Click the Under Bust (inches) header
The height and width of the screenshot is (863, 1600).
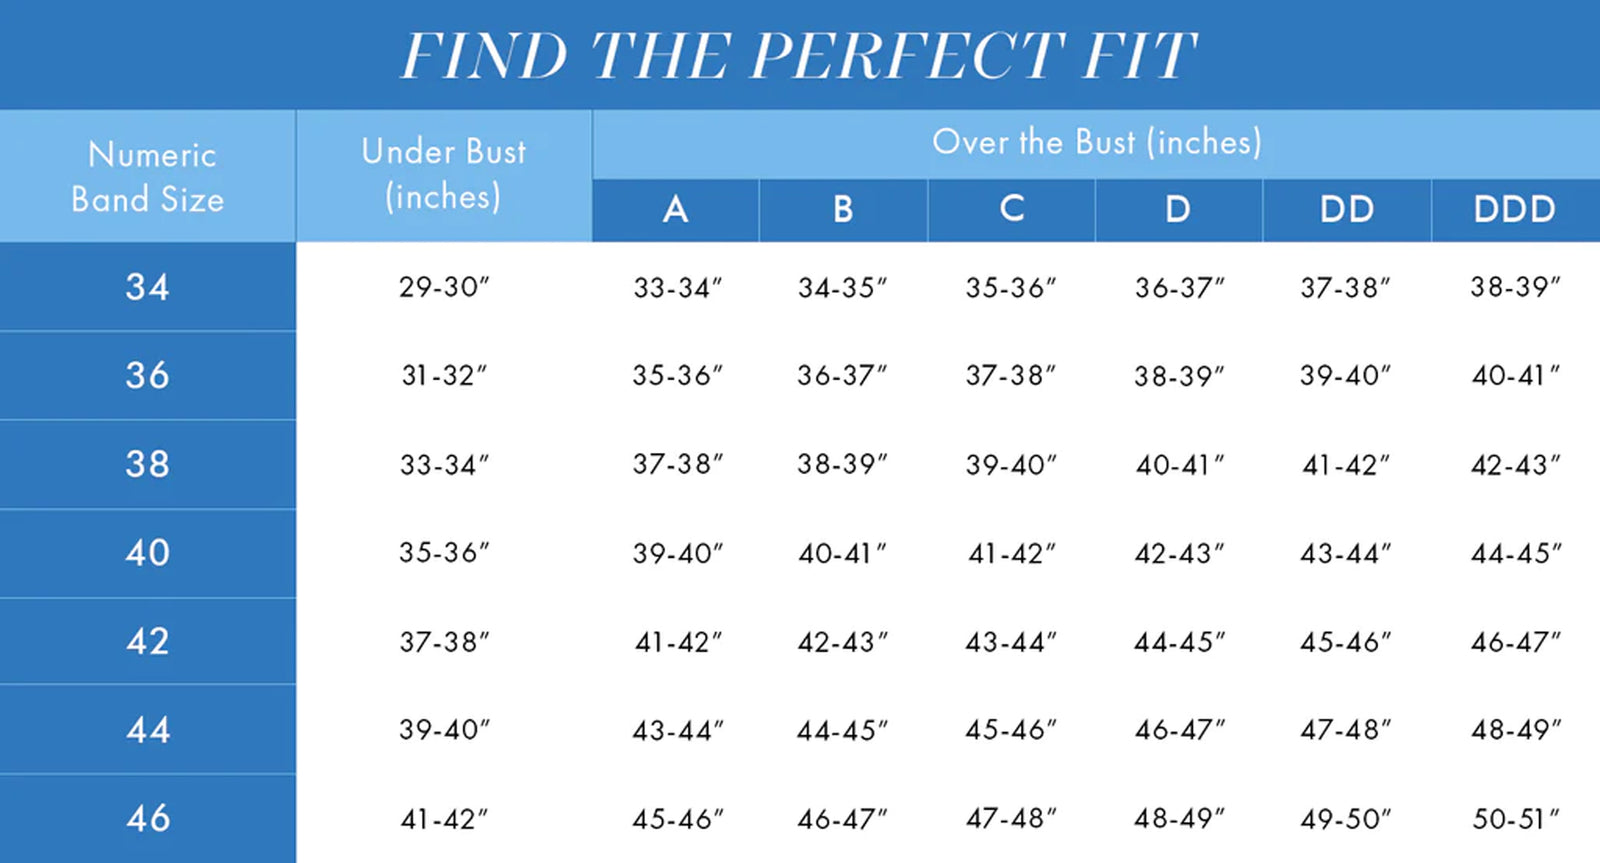[x=443, y=174]
